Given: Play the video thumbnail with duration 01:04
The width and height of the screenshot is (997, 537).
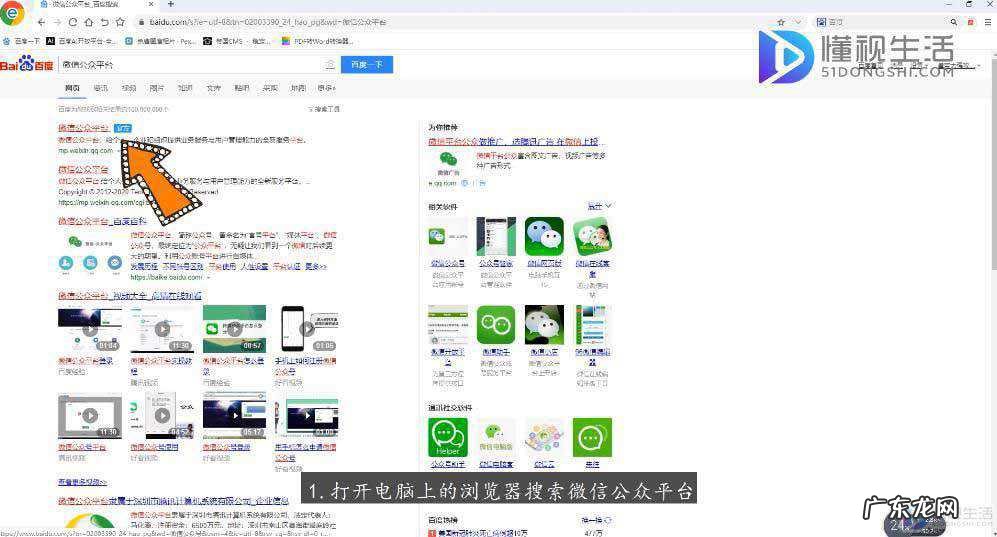Looking at the screenshot, I should pos(90,329).
